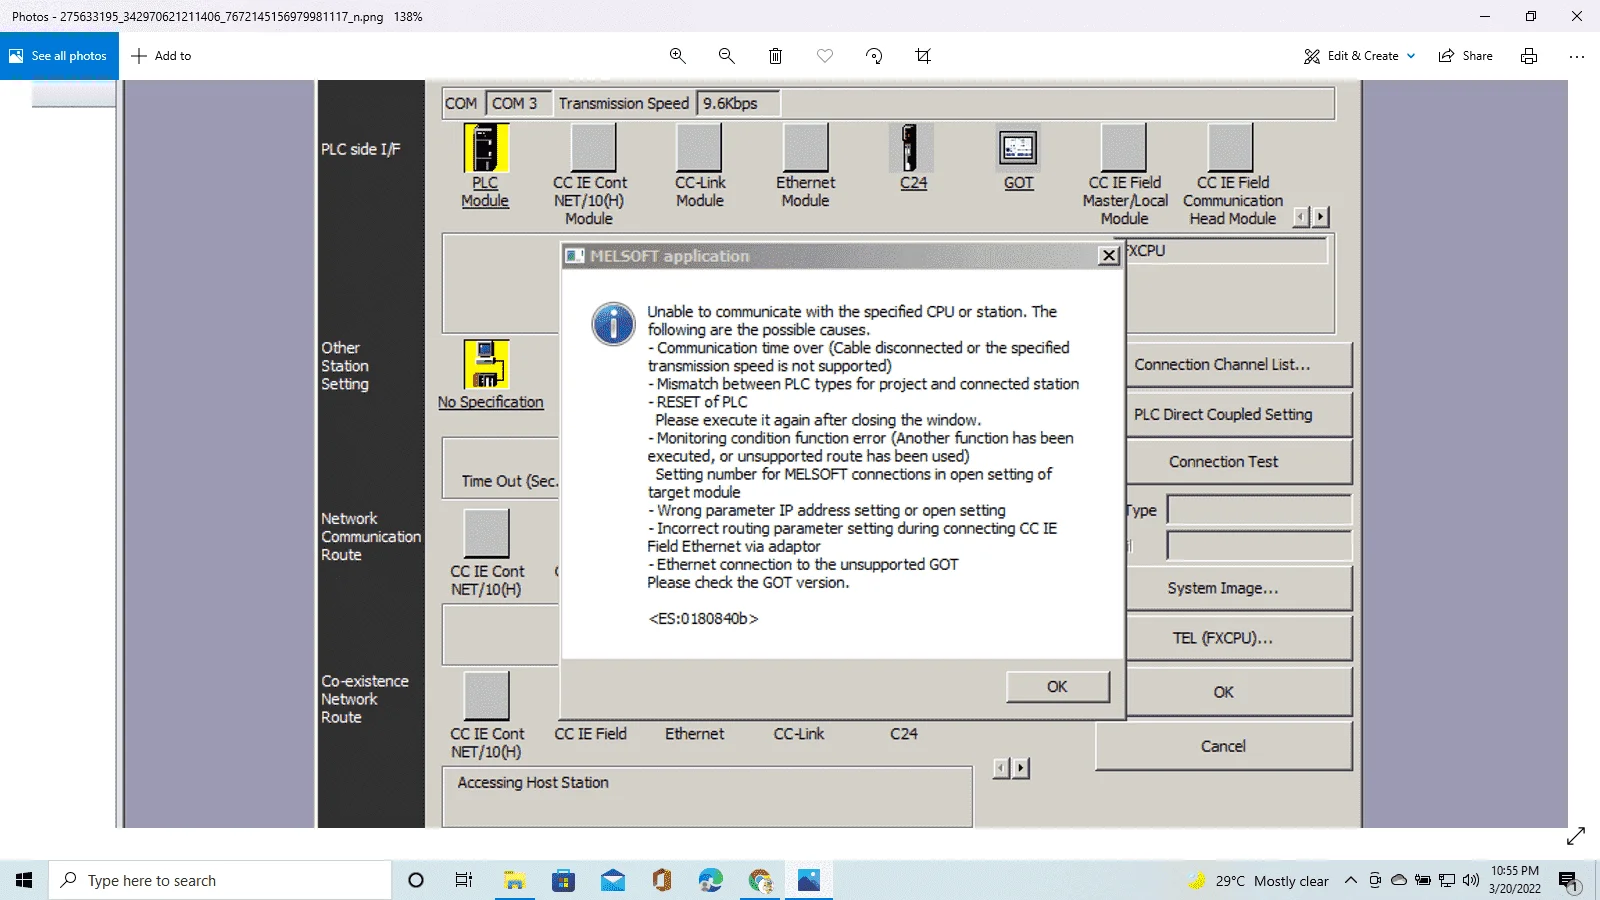Screen dimensions: 1600x900
Task: Open Microsoft Edge from the taskbar
Action: coord(711,880)
